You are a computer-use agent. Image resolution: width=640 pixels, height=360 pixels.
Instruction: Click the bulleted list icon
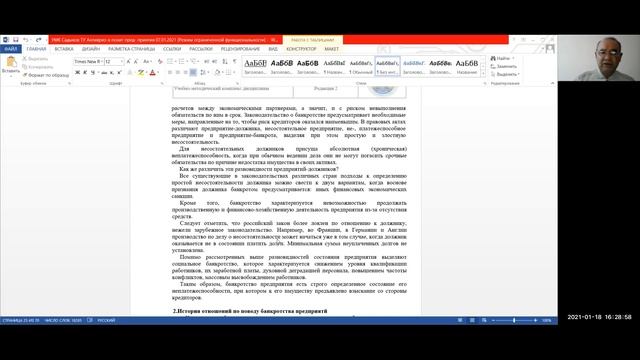[171, 61]
